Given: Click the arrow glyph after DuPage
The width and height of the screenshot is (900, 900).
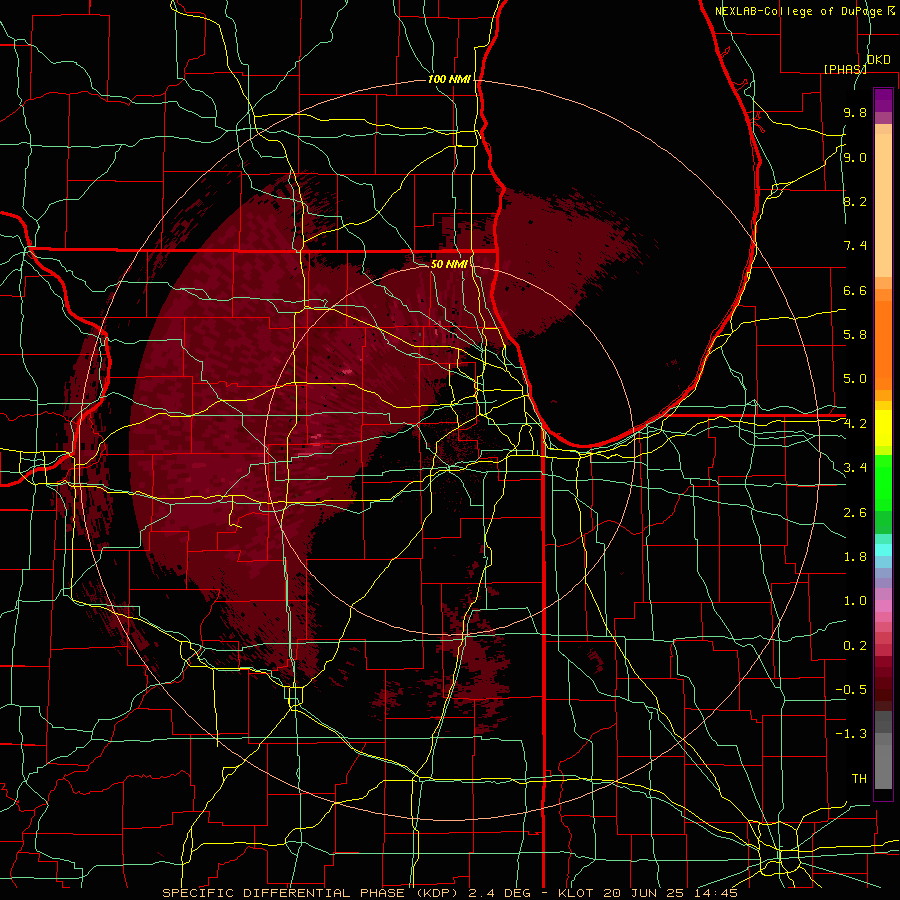Looking at the screenshot, I should point(891,11).
